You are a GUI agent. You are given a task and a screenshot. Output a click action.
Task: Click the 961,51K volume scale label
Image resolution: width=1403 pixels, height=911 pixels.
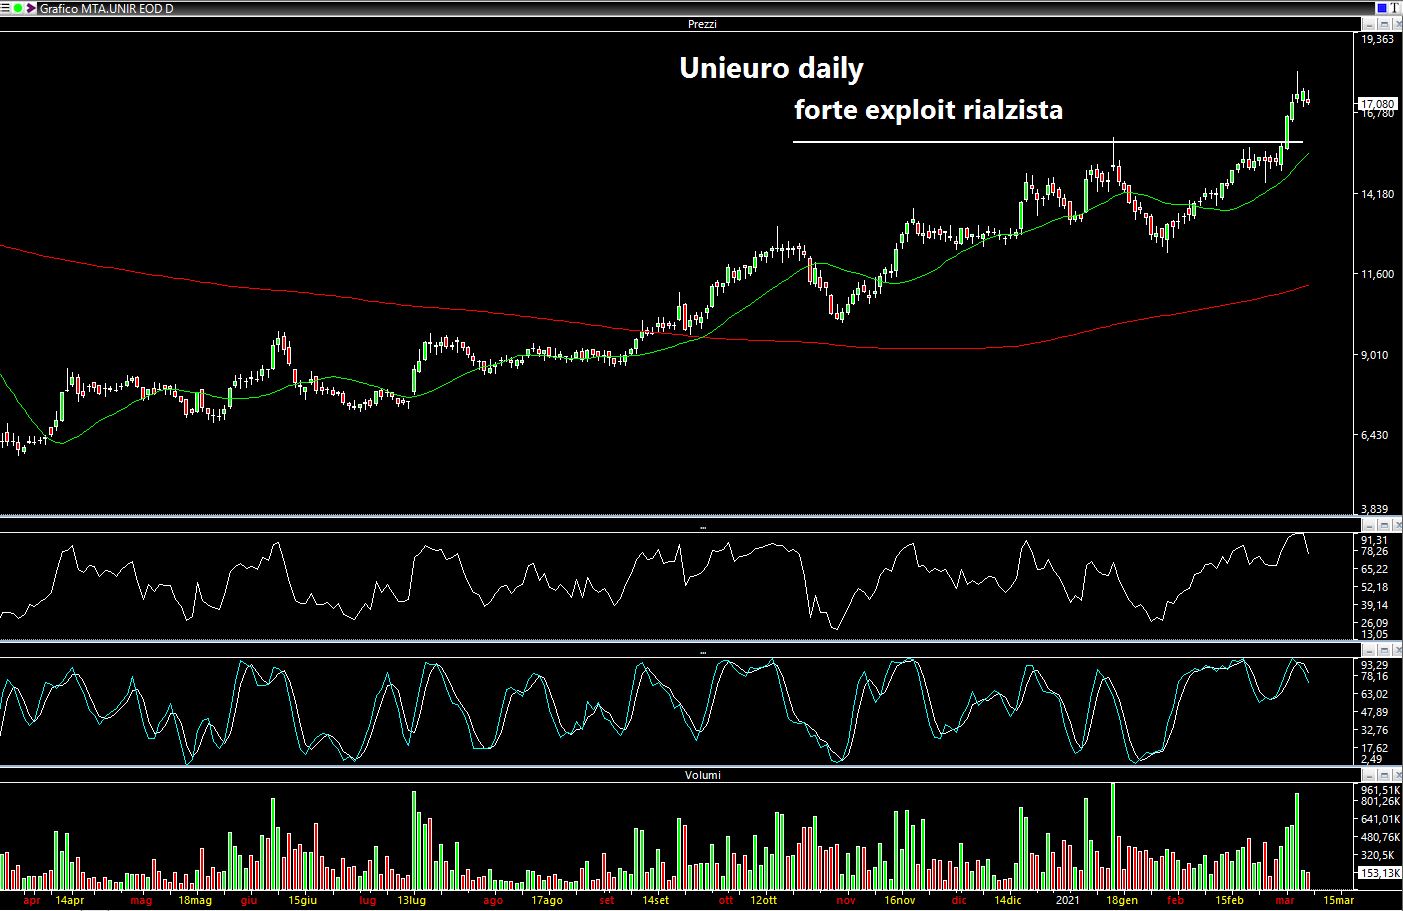click(x=1380, y=789)
